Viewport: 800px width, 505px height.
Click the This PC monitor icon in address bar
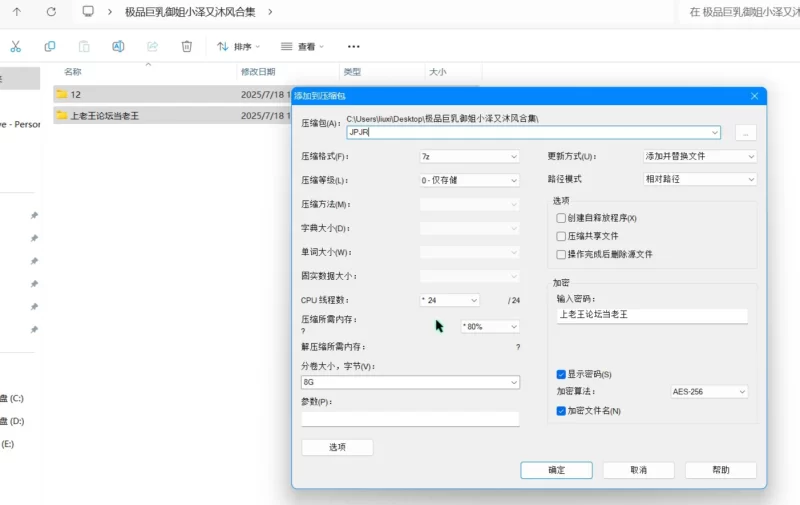tap(88, 11)
